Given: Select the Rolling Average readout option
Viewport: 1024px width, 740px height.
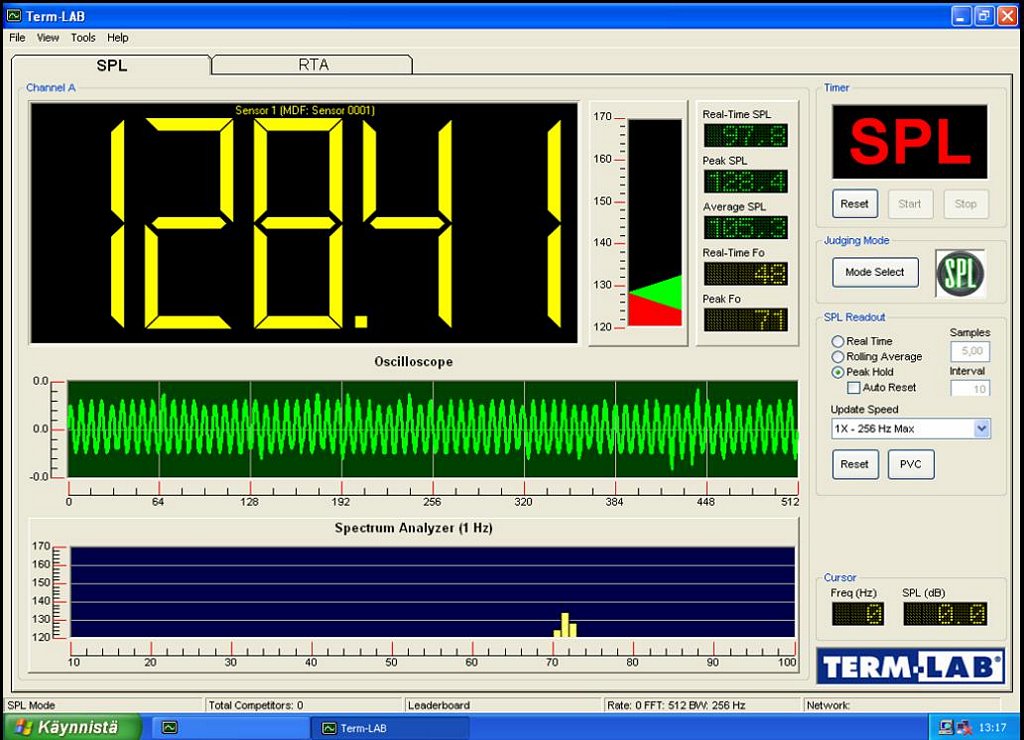Looking at the screenshot, I should click(838, 356).
